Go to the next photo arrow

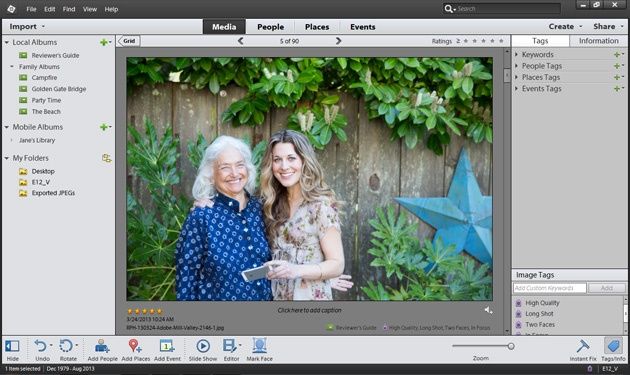[x=338, y=41]
